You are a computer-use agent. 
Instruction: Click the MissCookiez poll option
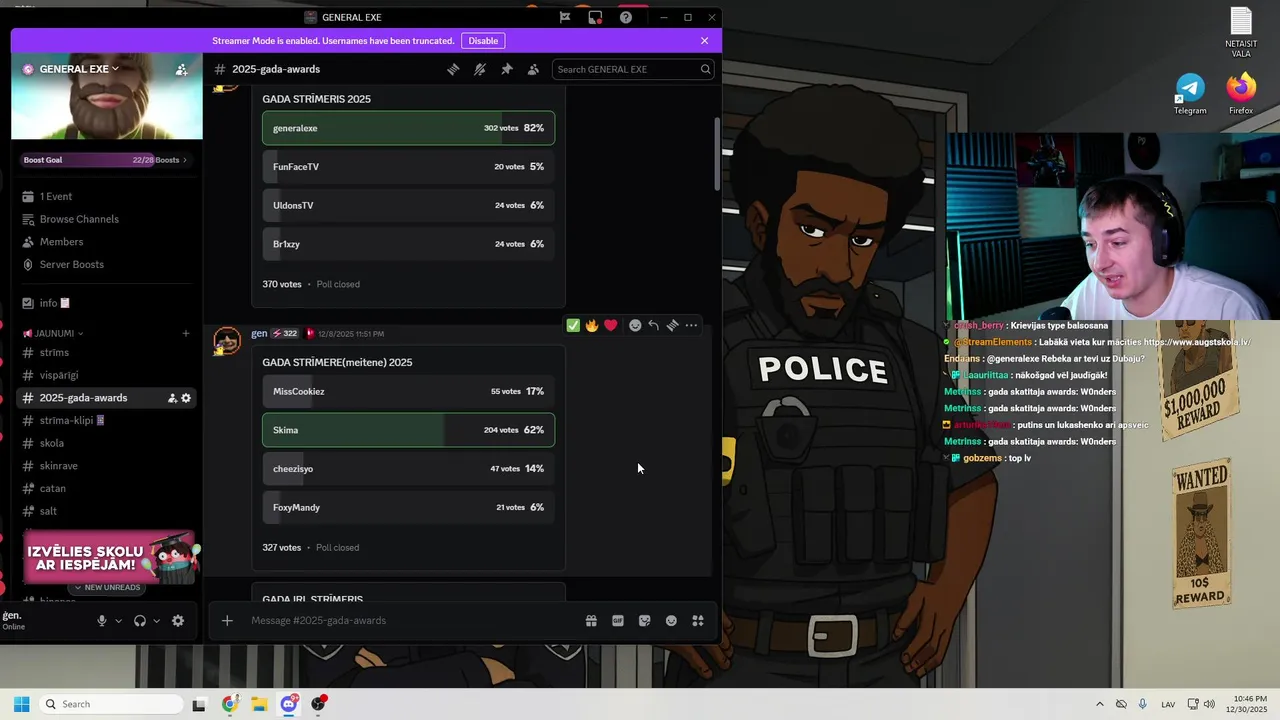pyautogui.click(x=408, y=391)
